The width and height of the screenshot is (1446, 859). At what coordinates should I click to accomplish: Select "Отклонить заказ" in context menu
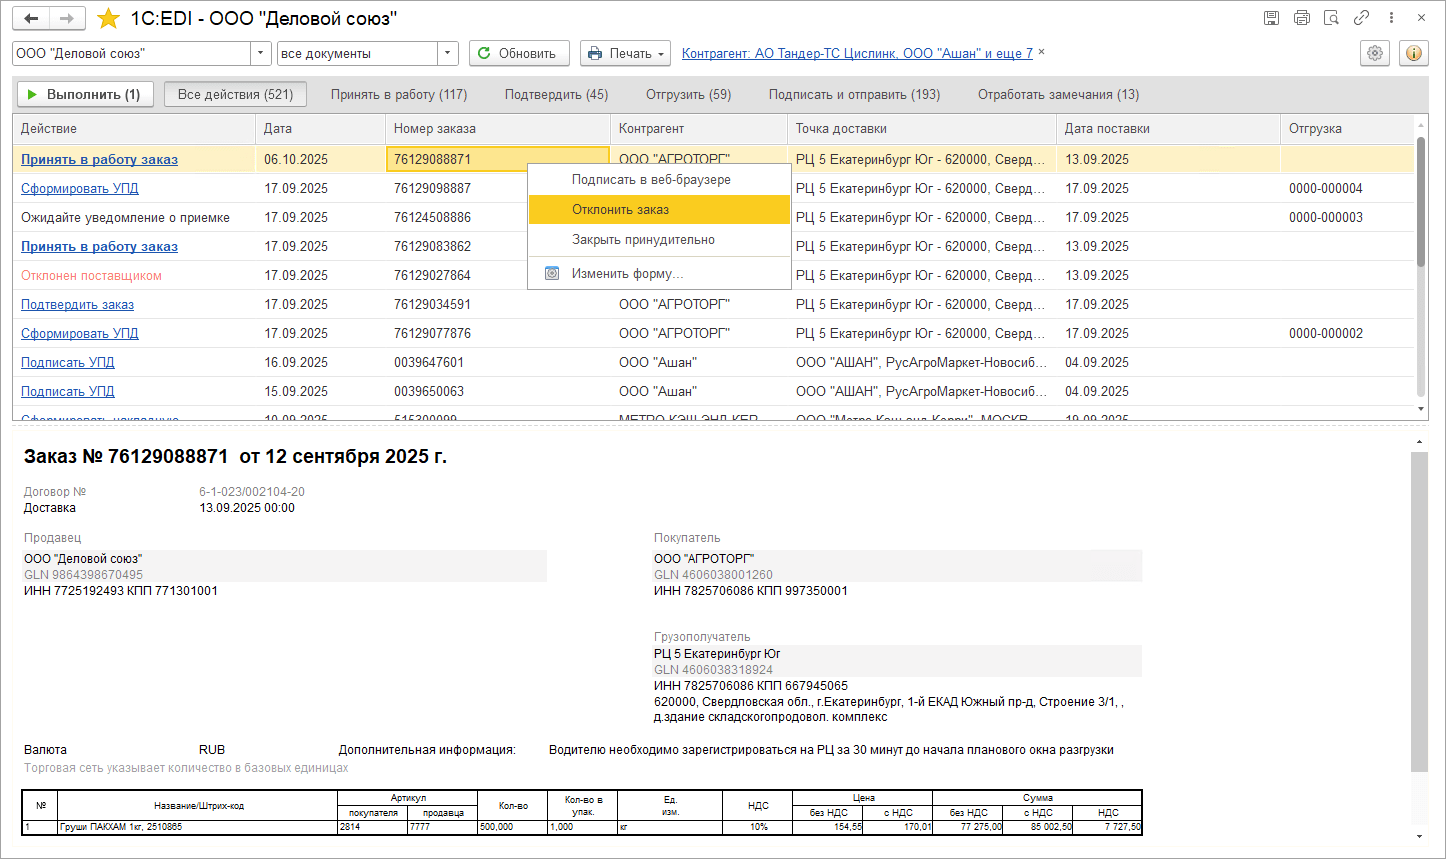coord(620,210)
